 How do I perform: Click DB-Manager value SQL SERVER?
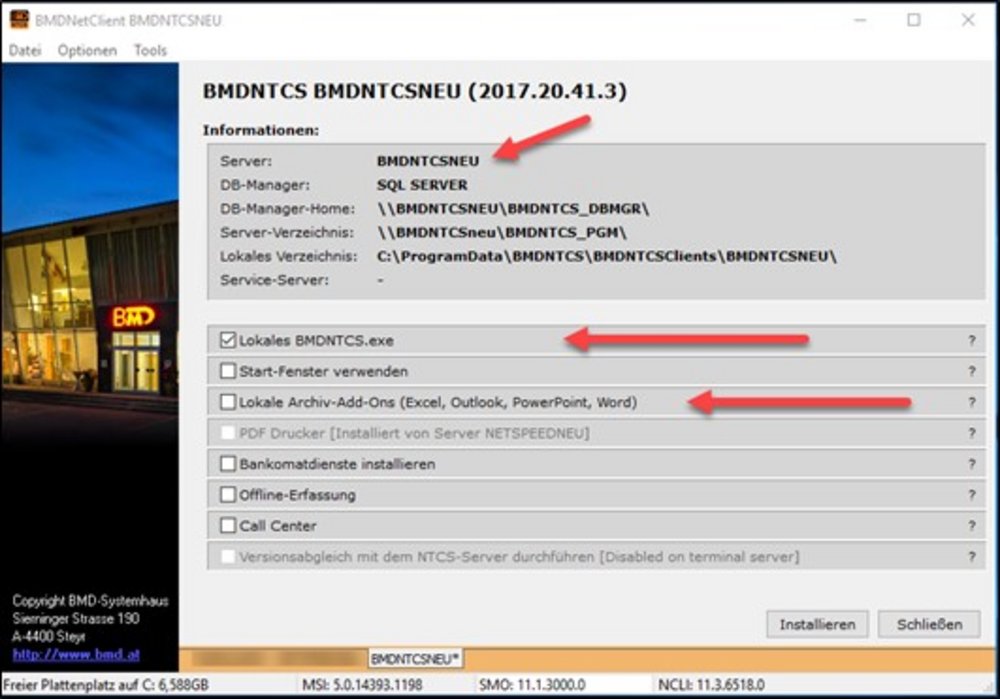click(x=422, y=185)
